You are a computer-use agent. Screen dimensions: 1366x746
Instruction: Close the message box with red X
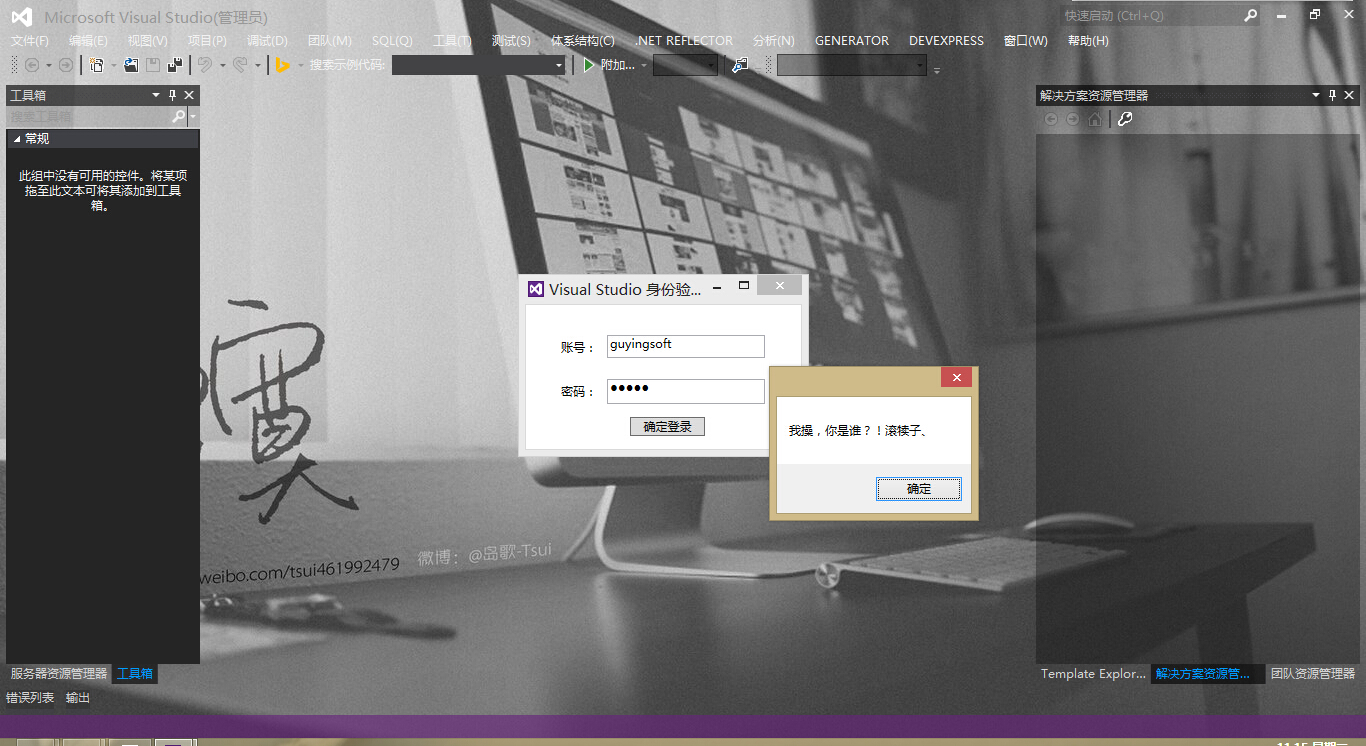pos(957,377)
